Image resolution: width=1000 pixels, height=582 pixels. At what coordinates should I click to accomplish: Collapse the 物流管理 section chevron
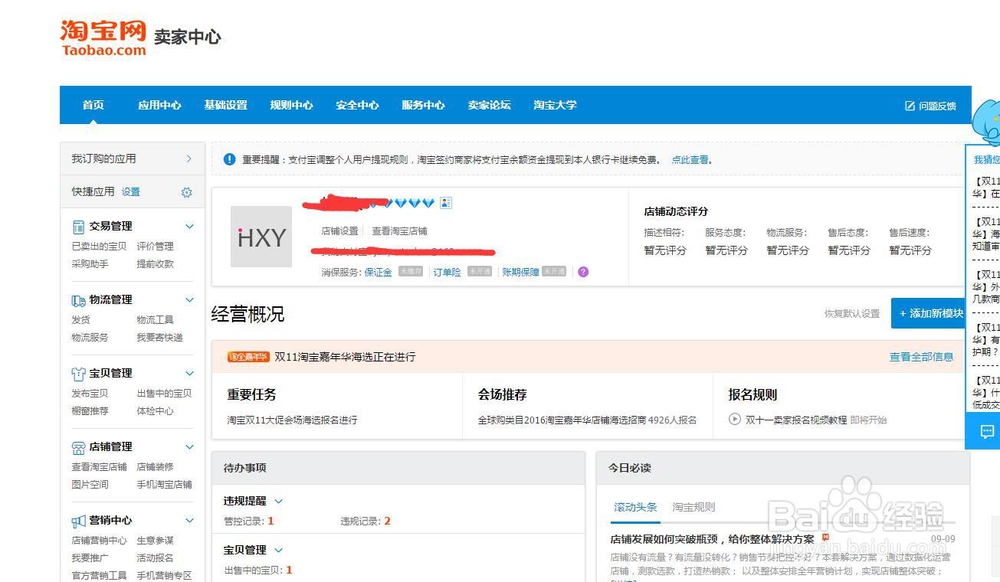click(x=189, y=300)
